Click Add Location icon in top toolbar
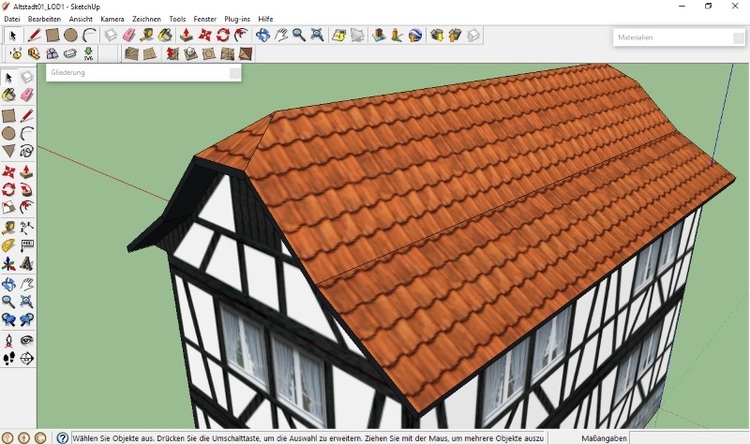 [x=339, y=35]
